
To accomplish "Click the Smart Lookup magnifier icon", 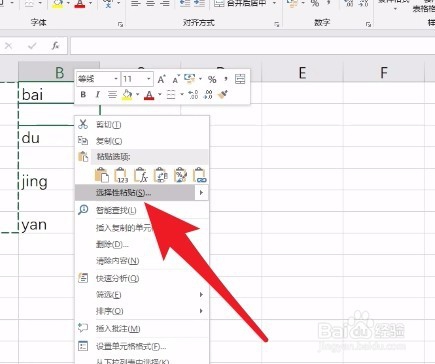I will (x=83, y=210).
